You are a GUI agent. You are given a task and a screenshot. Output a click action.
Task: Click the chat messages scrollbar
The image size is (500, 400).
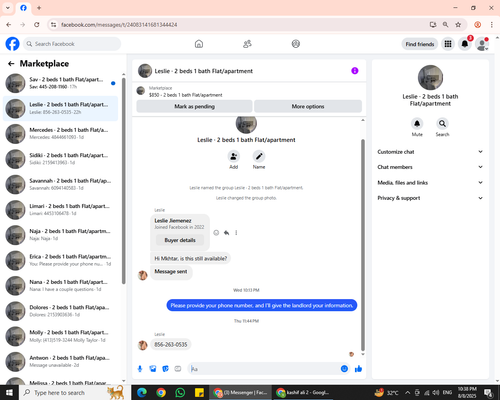(x=363, y=245)
